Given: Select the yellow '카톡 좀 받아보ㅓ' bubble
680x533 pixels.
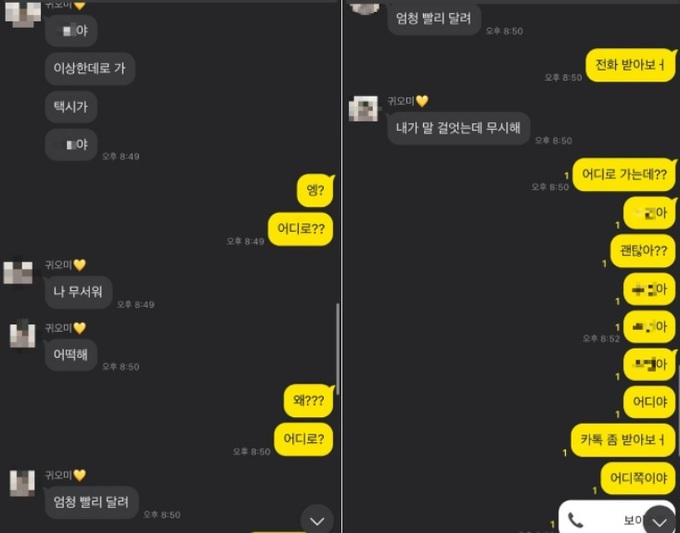Looking at the screenshot, I should click(x=623, y=440).
